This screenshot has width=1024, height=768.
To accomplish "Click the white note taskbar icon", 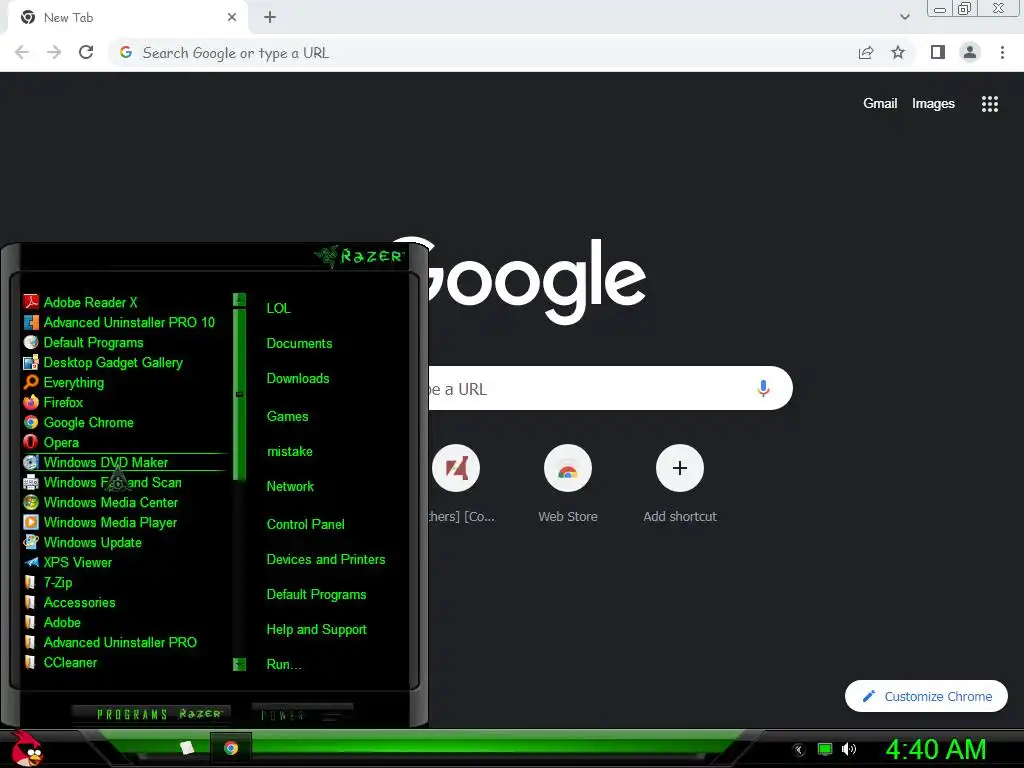I will click(187, 748).
